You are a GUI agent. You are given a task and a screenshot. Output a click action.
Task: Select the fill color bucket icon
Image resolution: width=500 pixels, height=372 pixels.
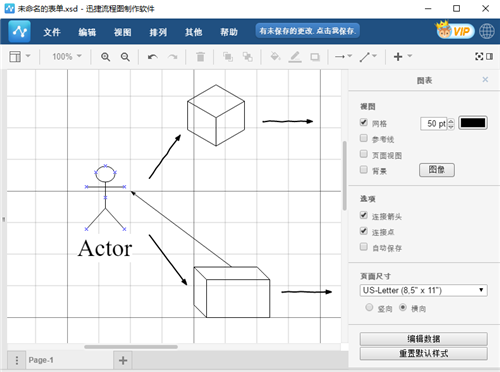tap(275, 57)
